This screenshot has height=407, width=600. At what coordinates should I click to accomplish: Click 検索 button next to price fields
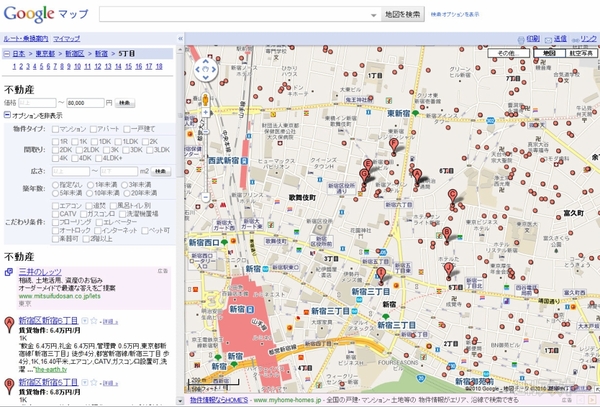click(124, 103)
